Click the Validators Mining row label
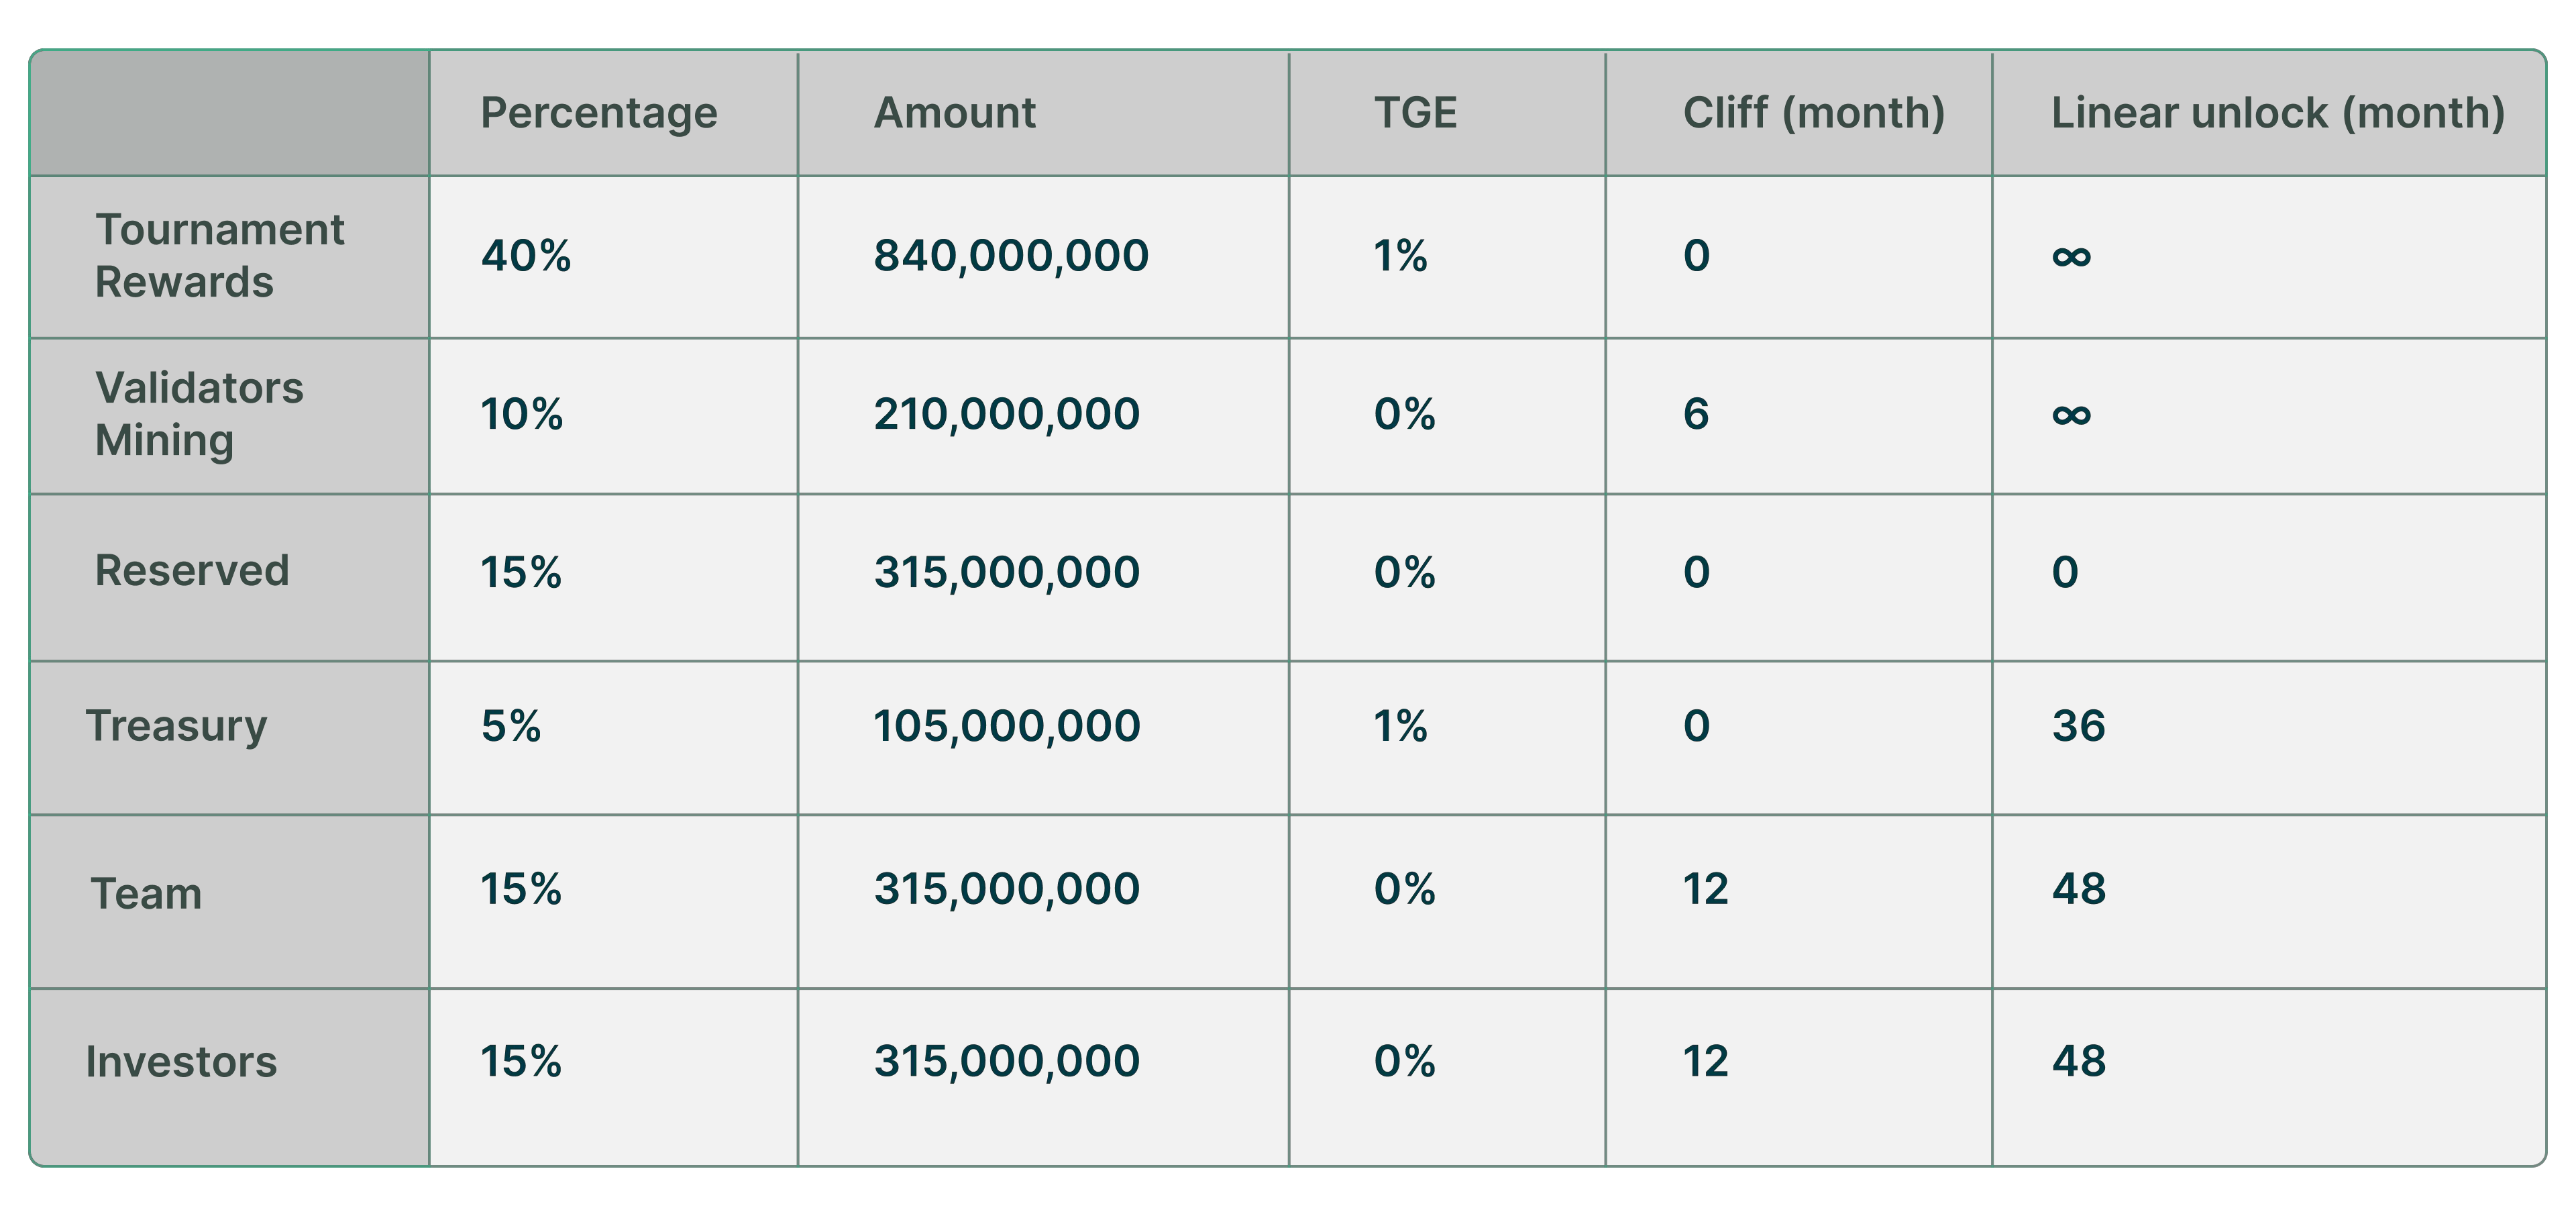The height and width of the screenshot is (1216, 2576). [199, 414]
